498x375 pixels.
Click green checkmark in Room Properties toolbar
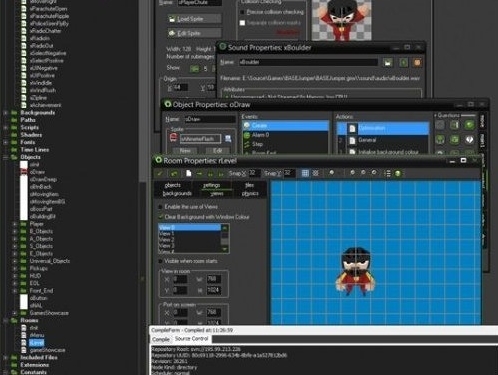[160, 173]
